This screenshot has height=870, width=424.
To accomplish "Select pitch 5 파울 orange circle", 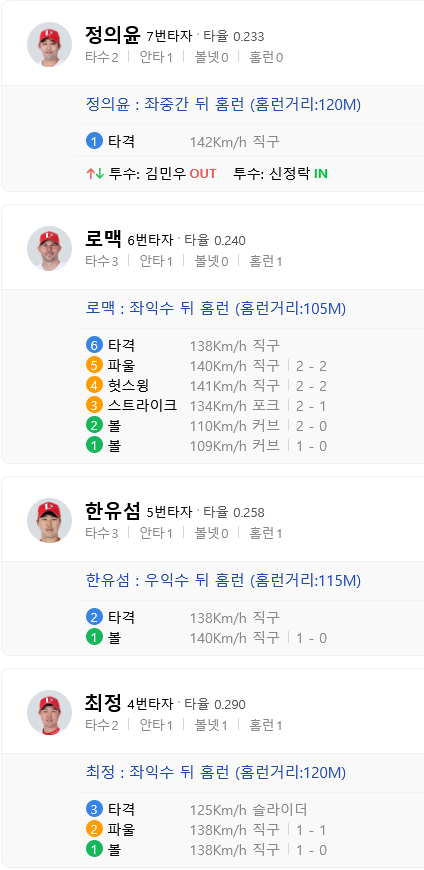I will 94,366.
